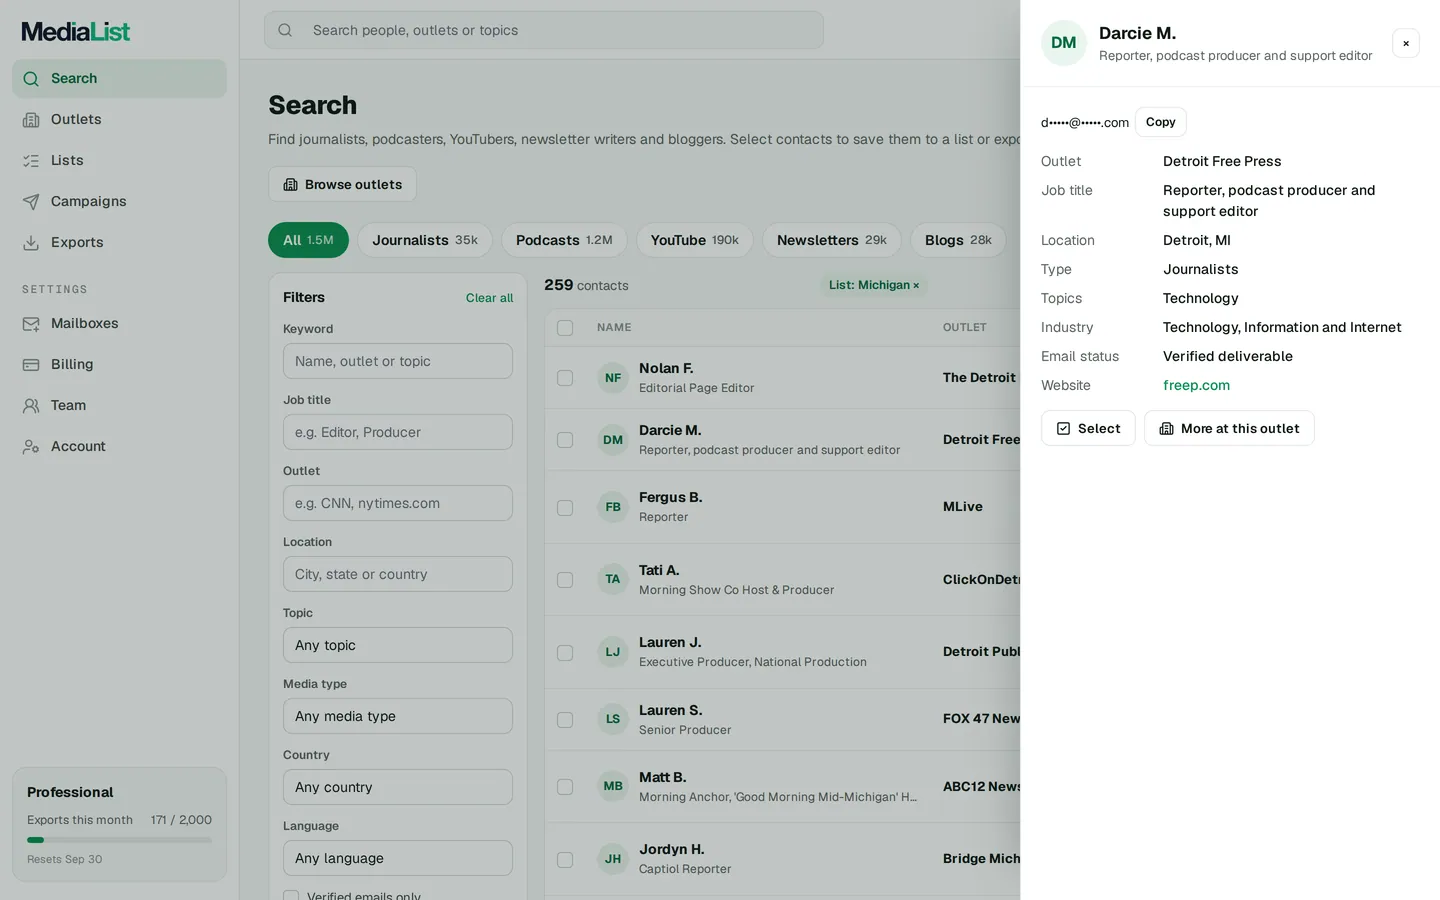Image resolution: width=1440 pixels, height=900 pixels.
Task: Click the Browse outlets button
Action: pyautogui.click(x=342, y=184)
